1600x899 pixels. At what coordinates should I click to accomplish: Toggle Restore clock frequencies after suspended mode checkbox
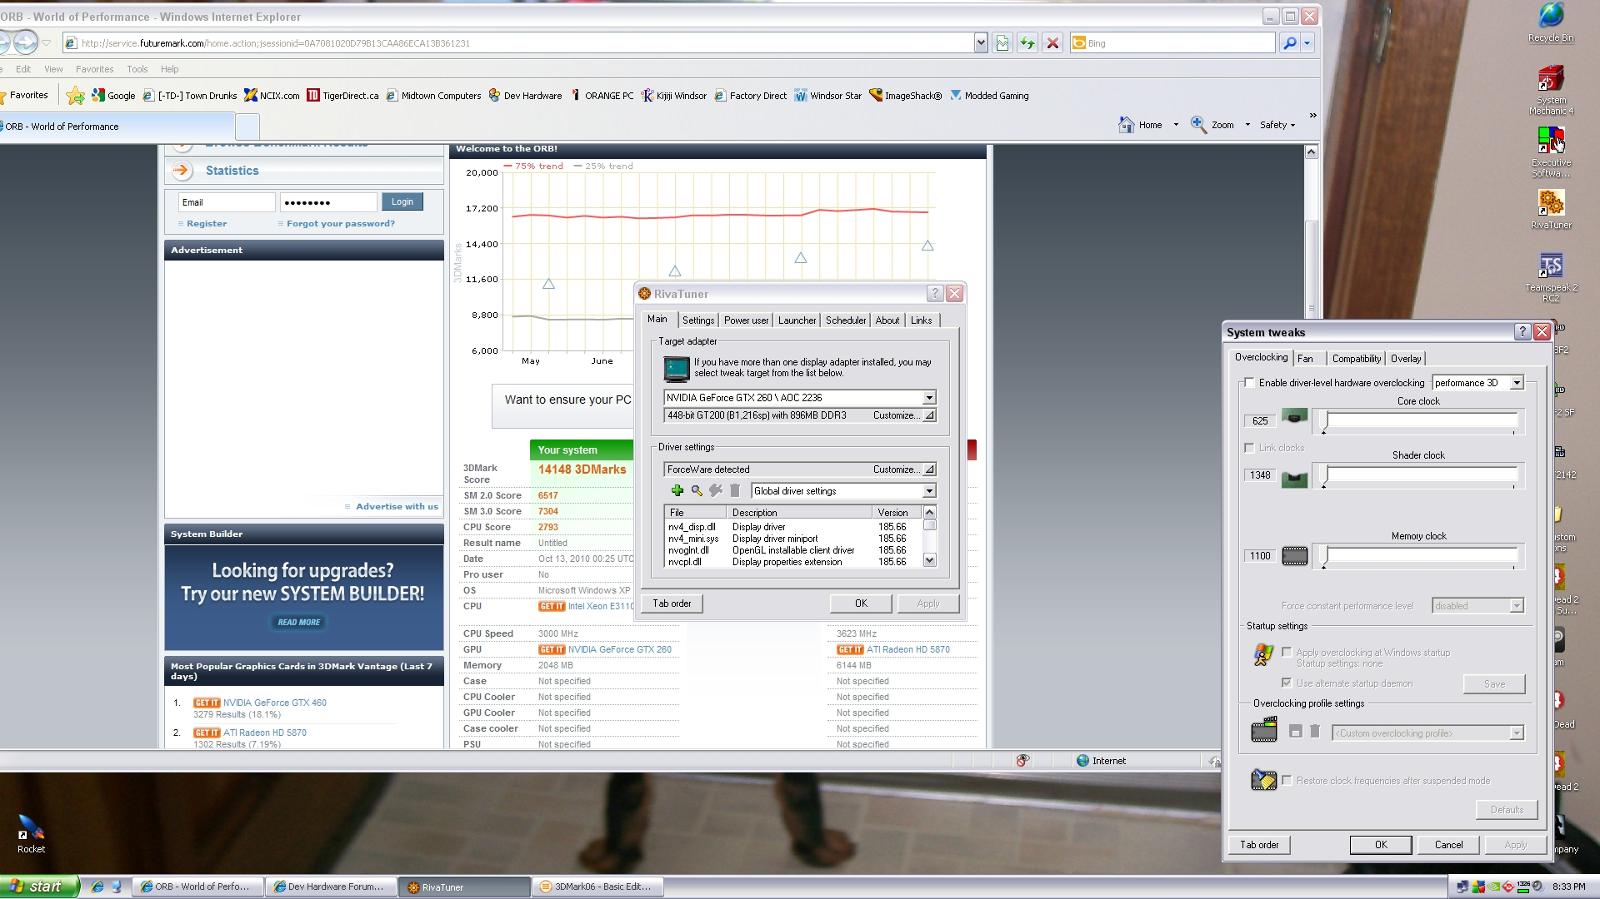tap(1287, 780)
